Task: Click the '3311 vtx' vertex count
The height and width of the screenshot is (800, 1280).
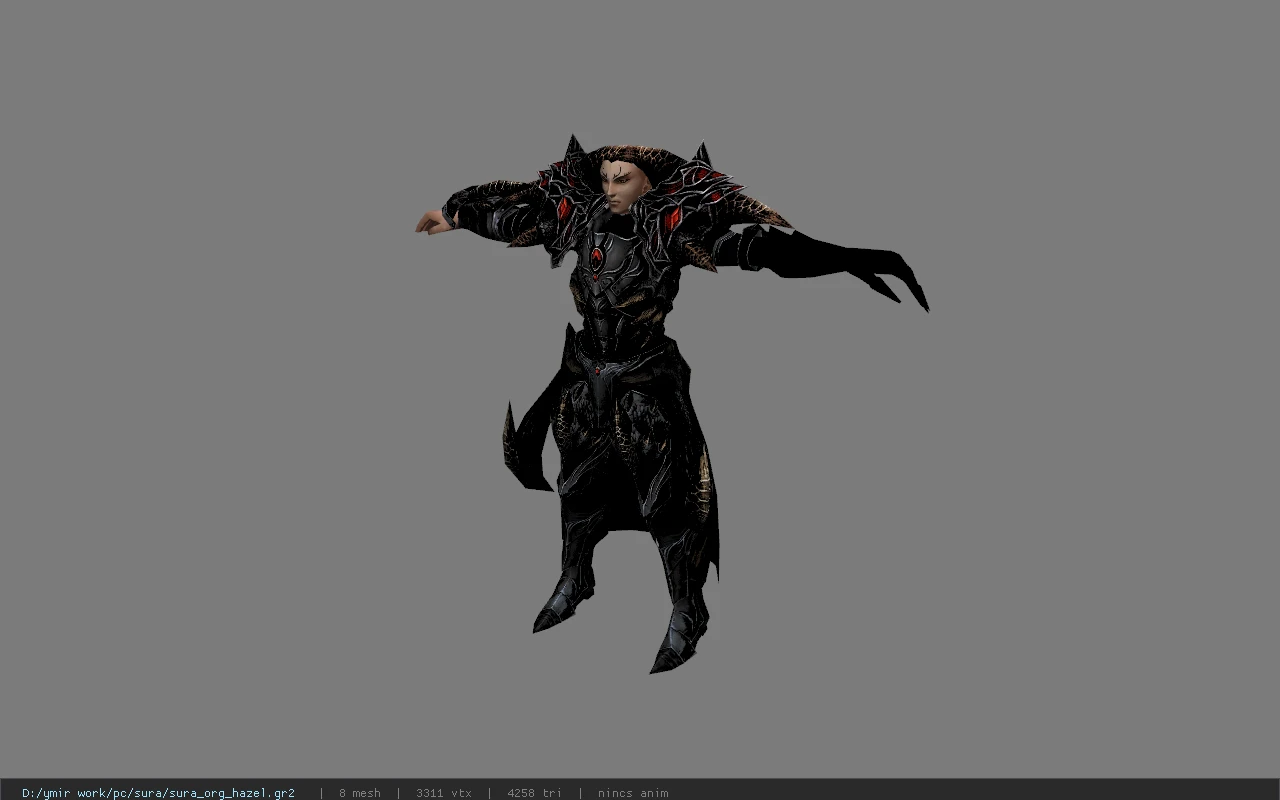Action: pyautogui.click(x=444, y=793)
